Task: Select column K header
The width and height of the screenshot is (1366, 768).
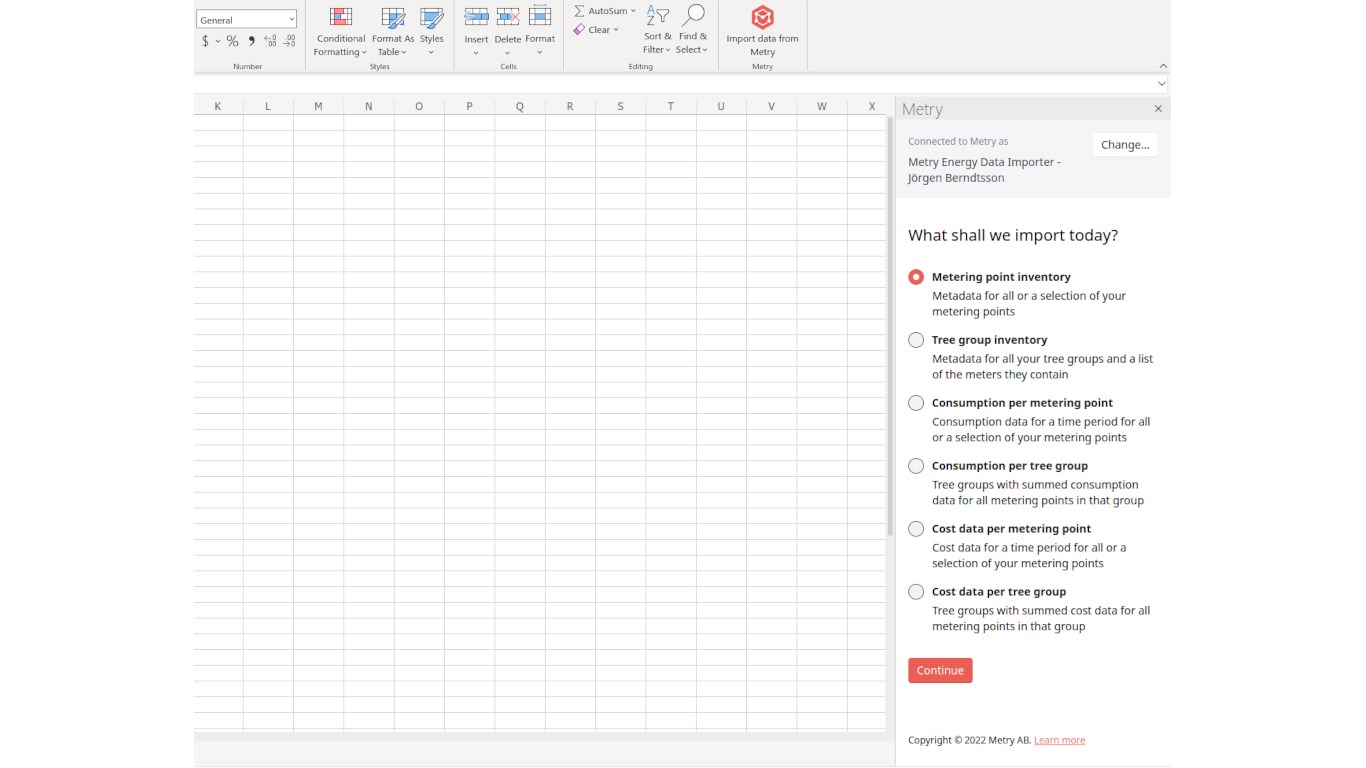Action: [218, 106]
